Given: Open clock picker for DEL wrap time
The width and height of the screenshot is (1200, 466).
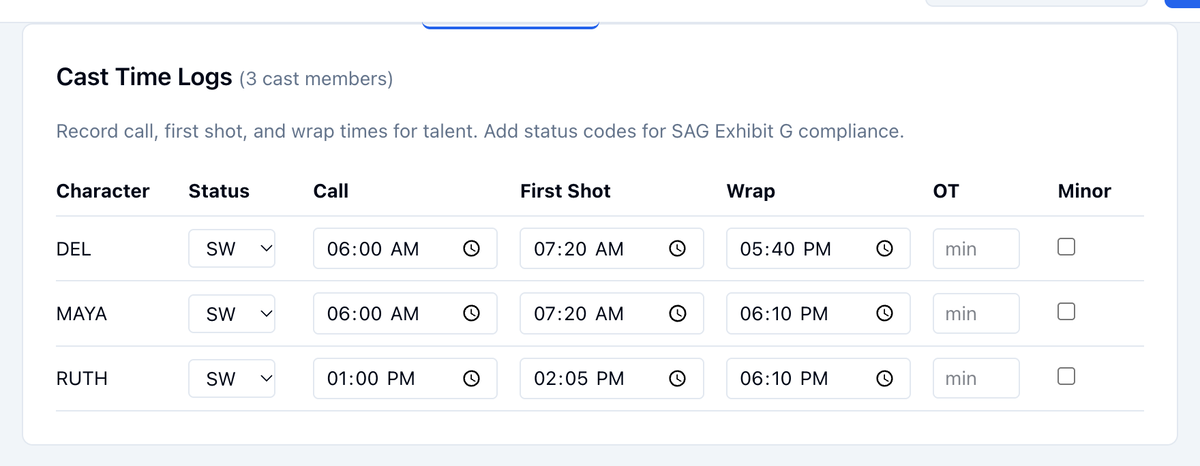Looking at the screenshot, I should (x=884, y=249).
